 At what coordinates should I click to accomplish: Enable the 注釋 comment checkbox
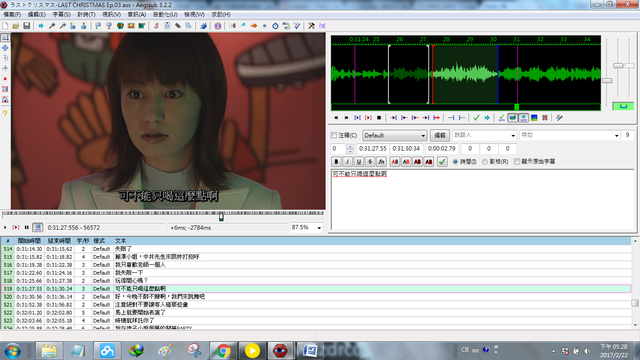click(334, 135)
